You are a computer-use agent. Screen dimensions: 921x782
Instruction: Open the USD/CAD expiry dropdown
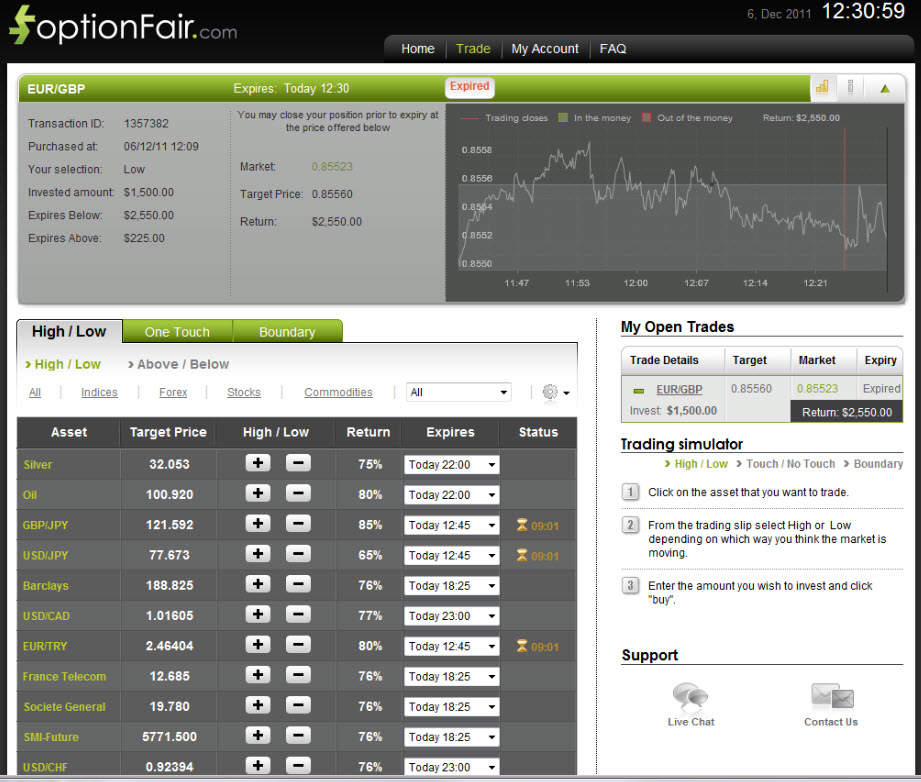451,616
